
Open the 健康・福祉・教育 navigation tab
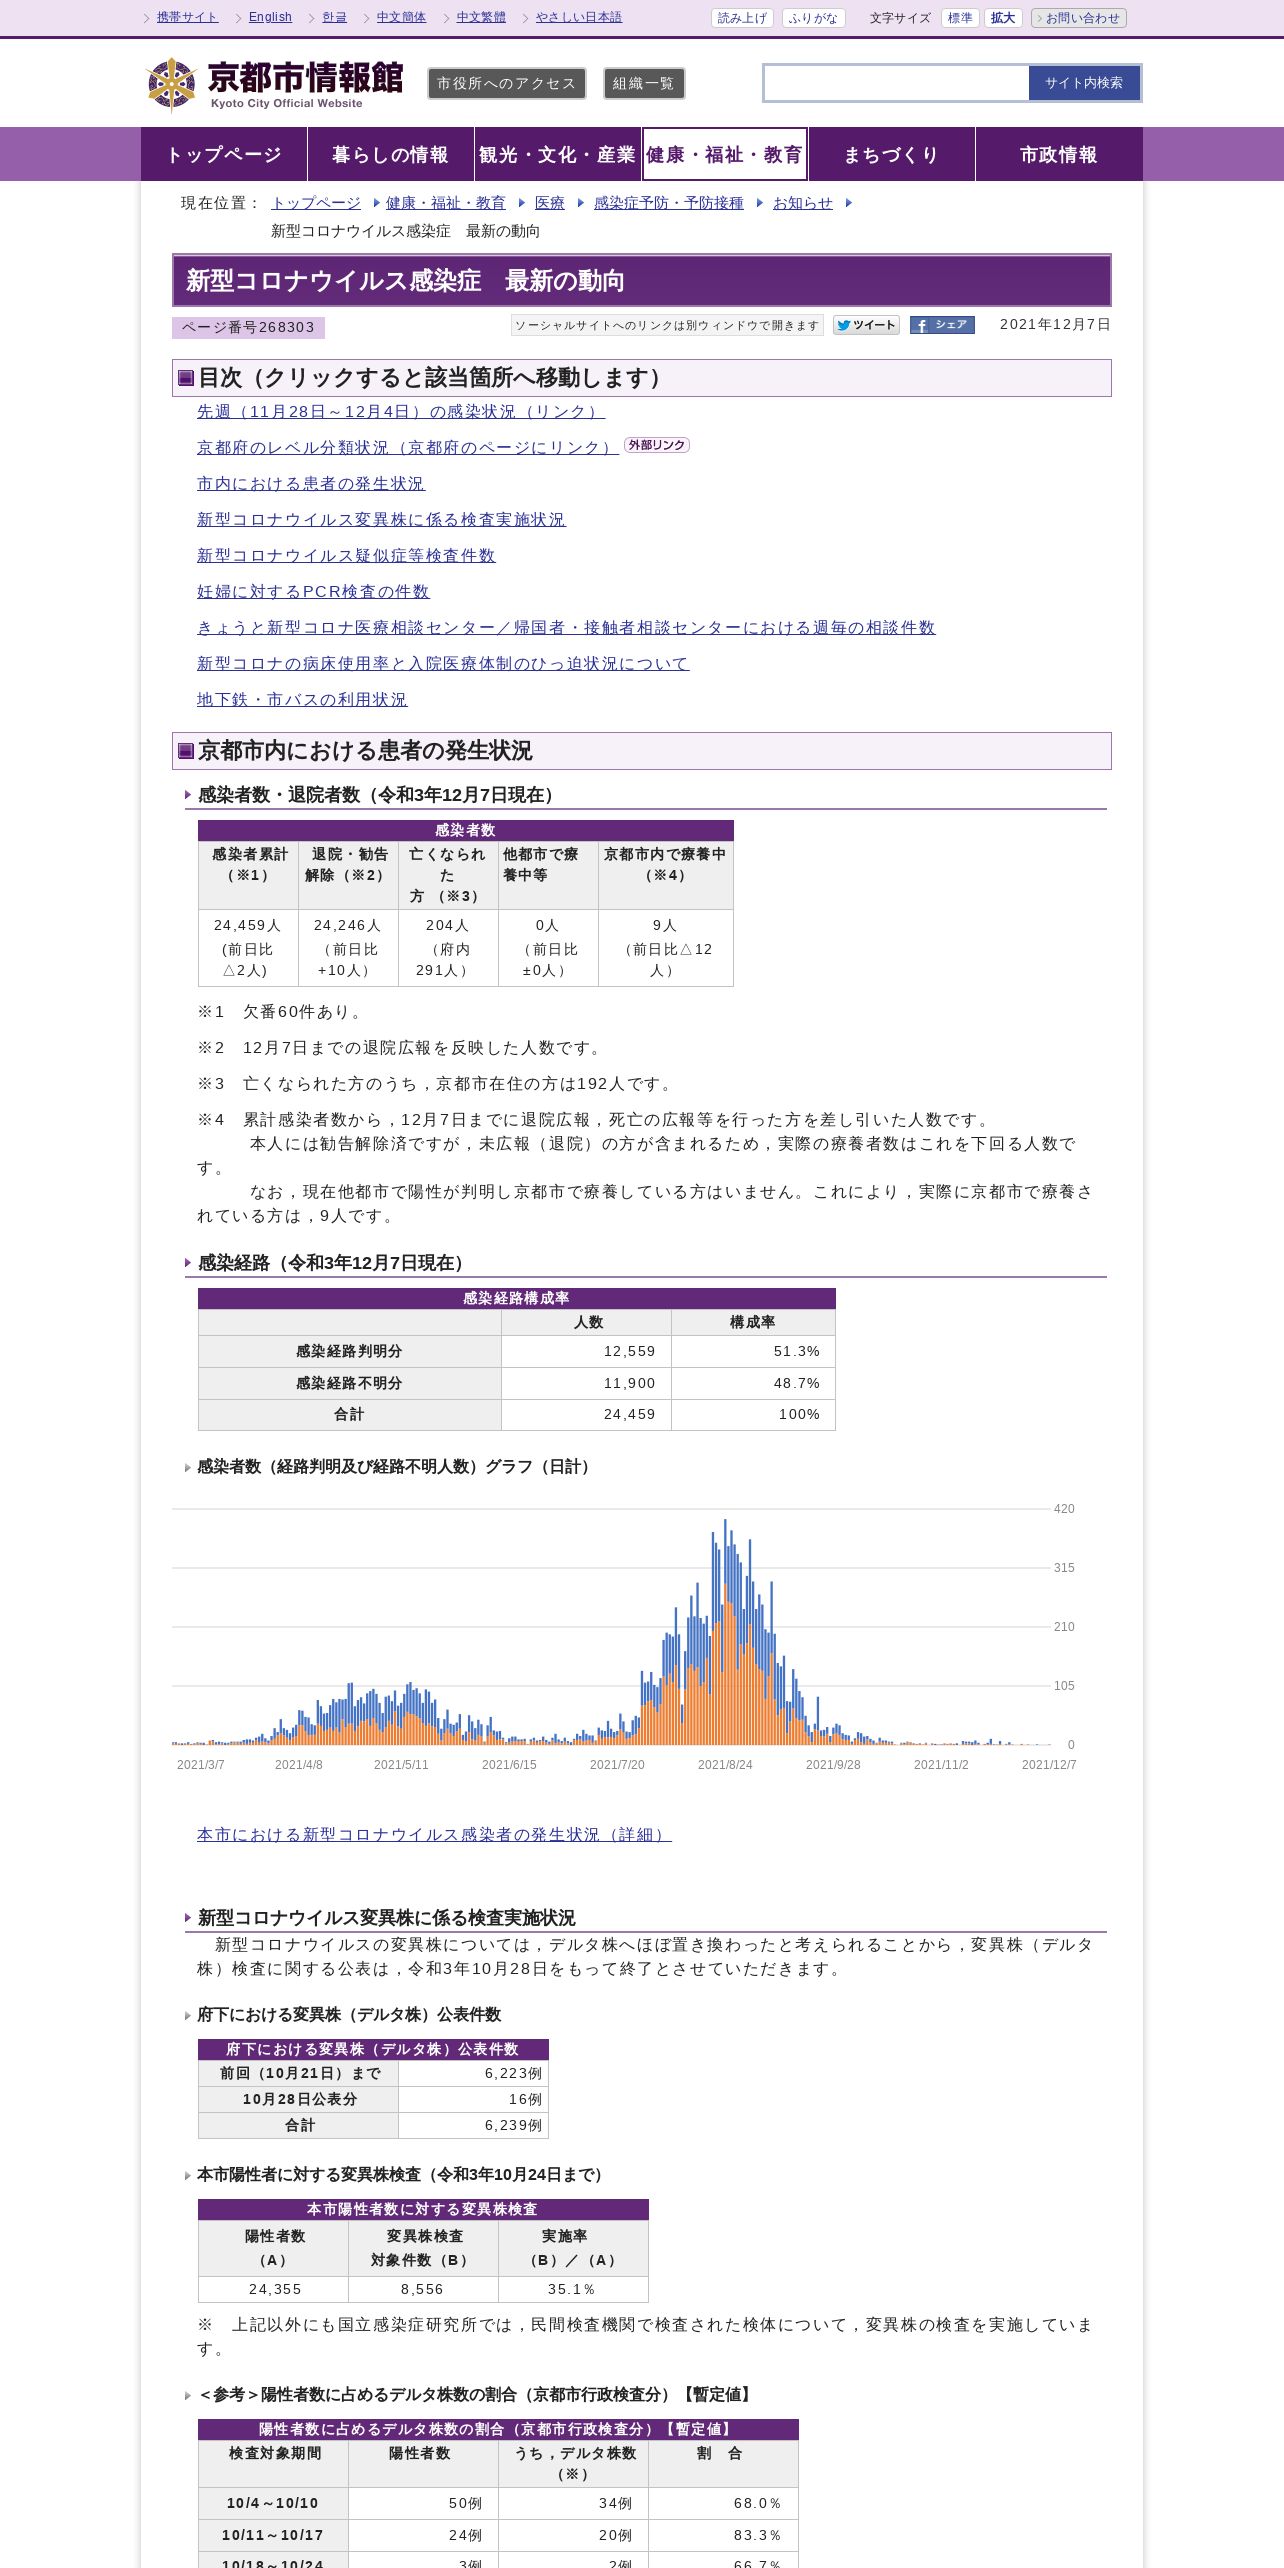tap(724, 154)
